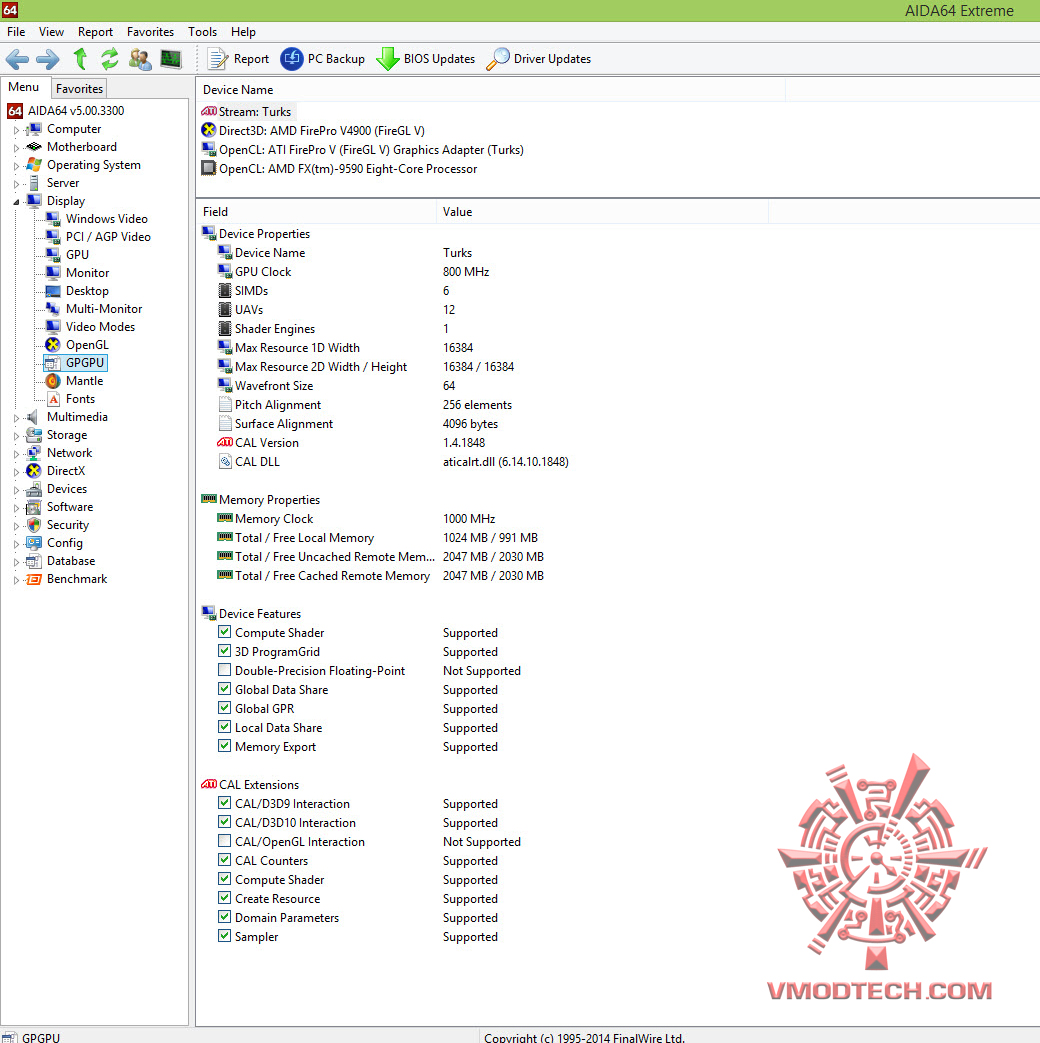The width and height of the screenshot is (1040, 1043).
Task: Click the Benchmark icon in tree
Action: tap(34, 579)
